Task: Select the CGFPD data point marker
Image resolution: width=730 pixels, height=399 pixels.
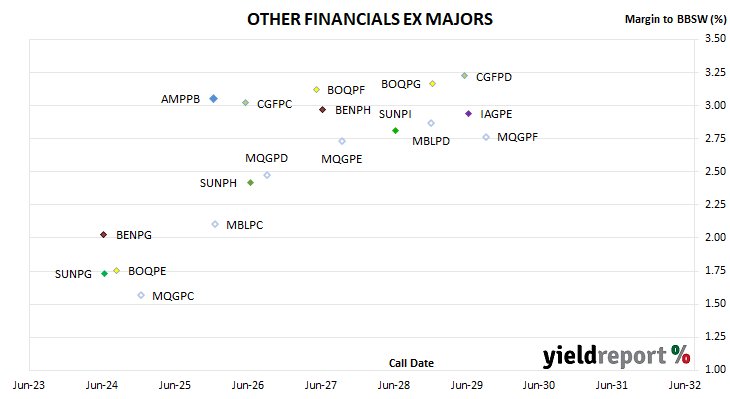Action: tap(464, 75)
